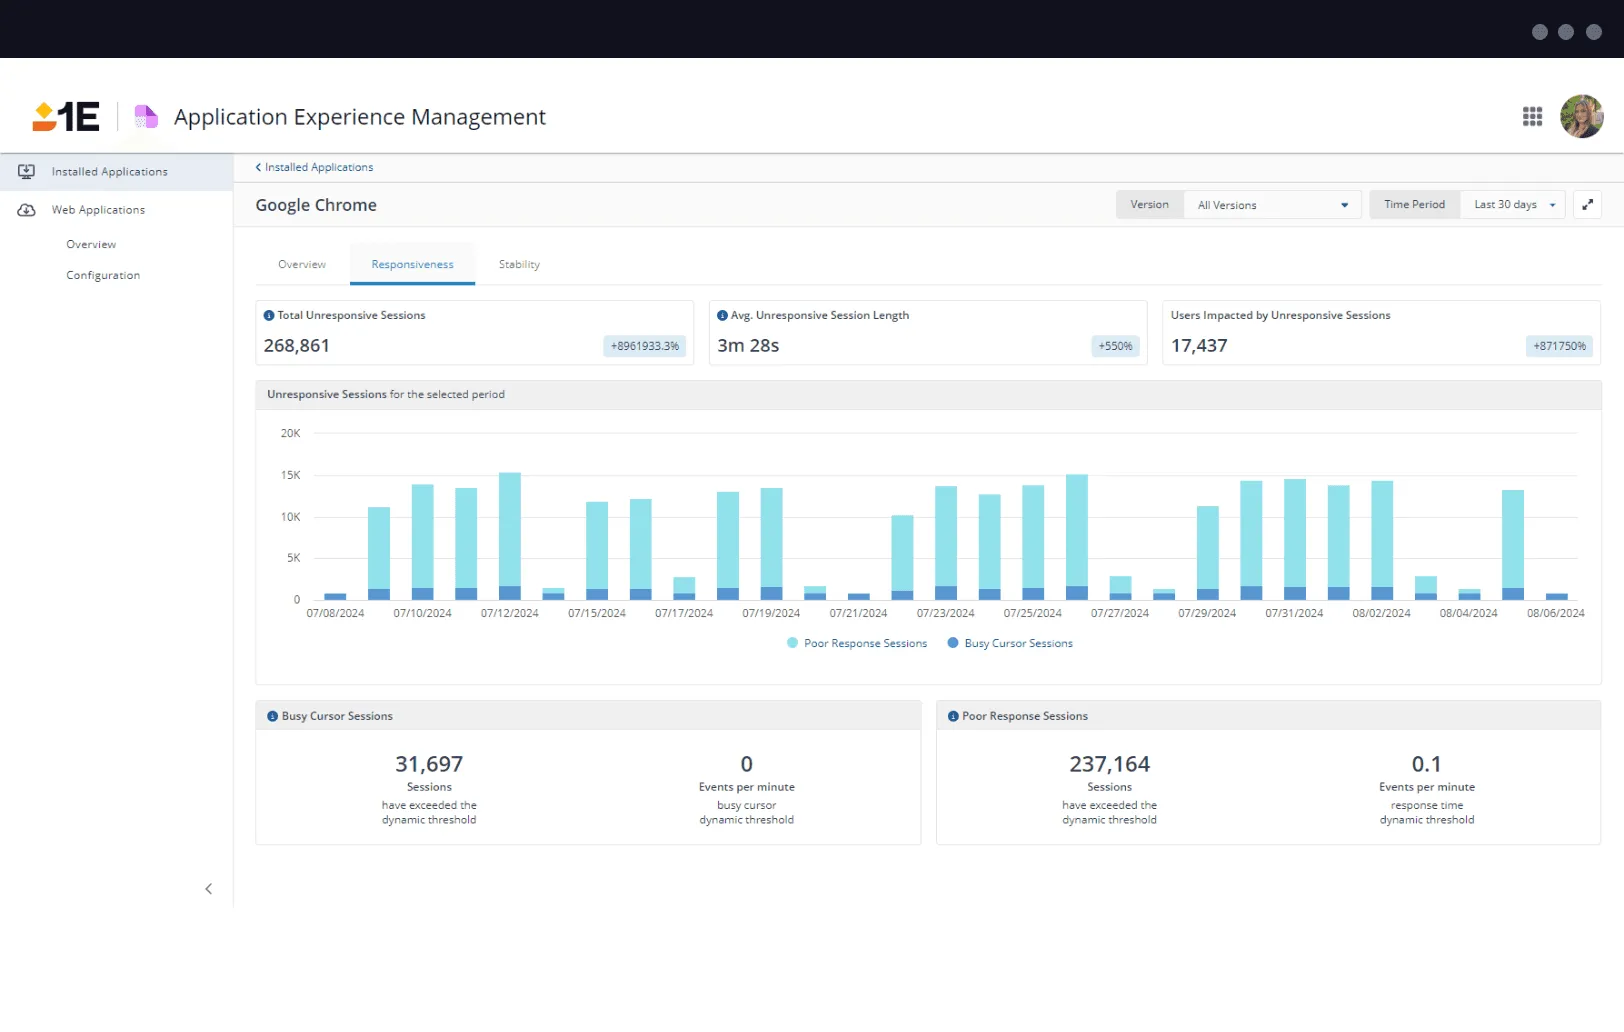Open the All Versions dropdown
The height and width of the screenshot is (1032, 1624).
pyautogui.click(x=1271, y=204)
